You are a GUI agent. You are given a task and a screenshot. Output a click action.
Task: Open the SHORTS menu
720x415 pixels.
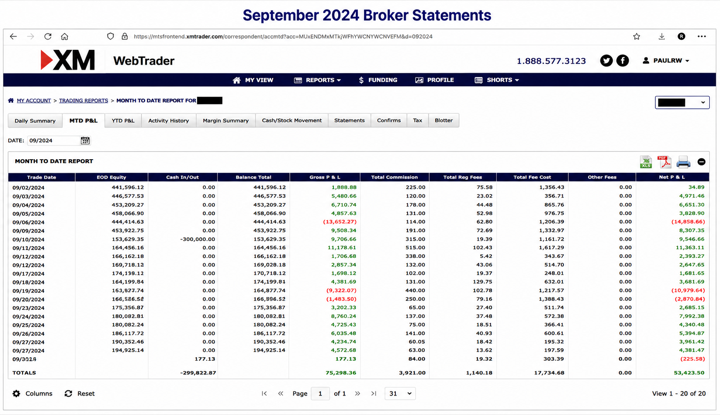click(496, 80)
